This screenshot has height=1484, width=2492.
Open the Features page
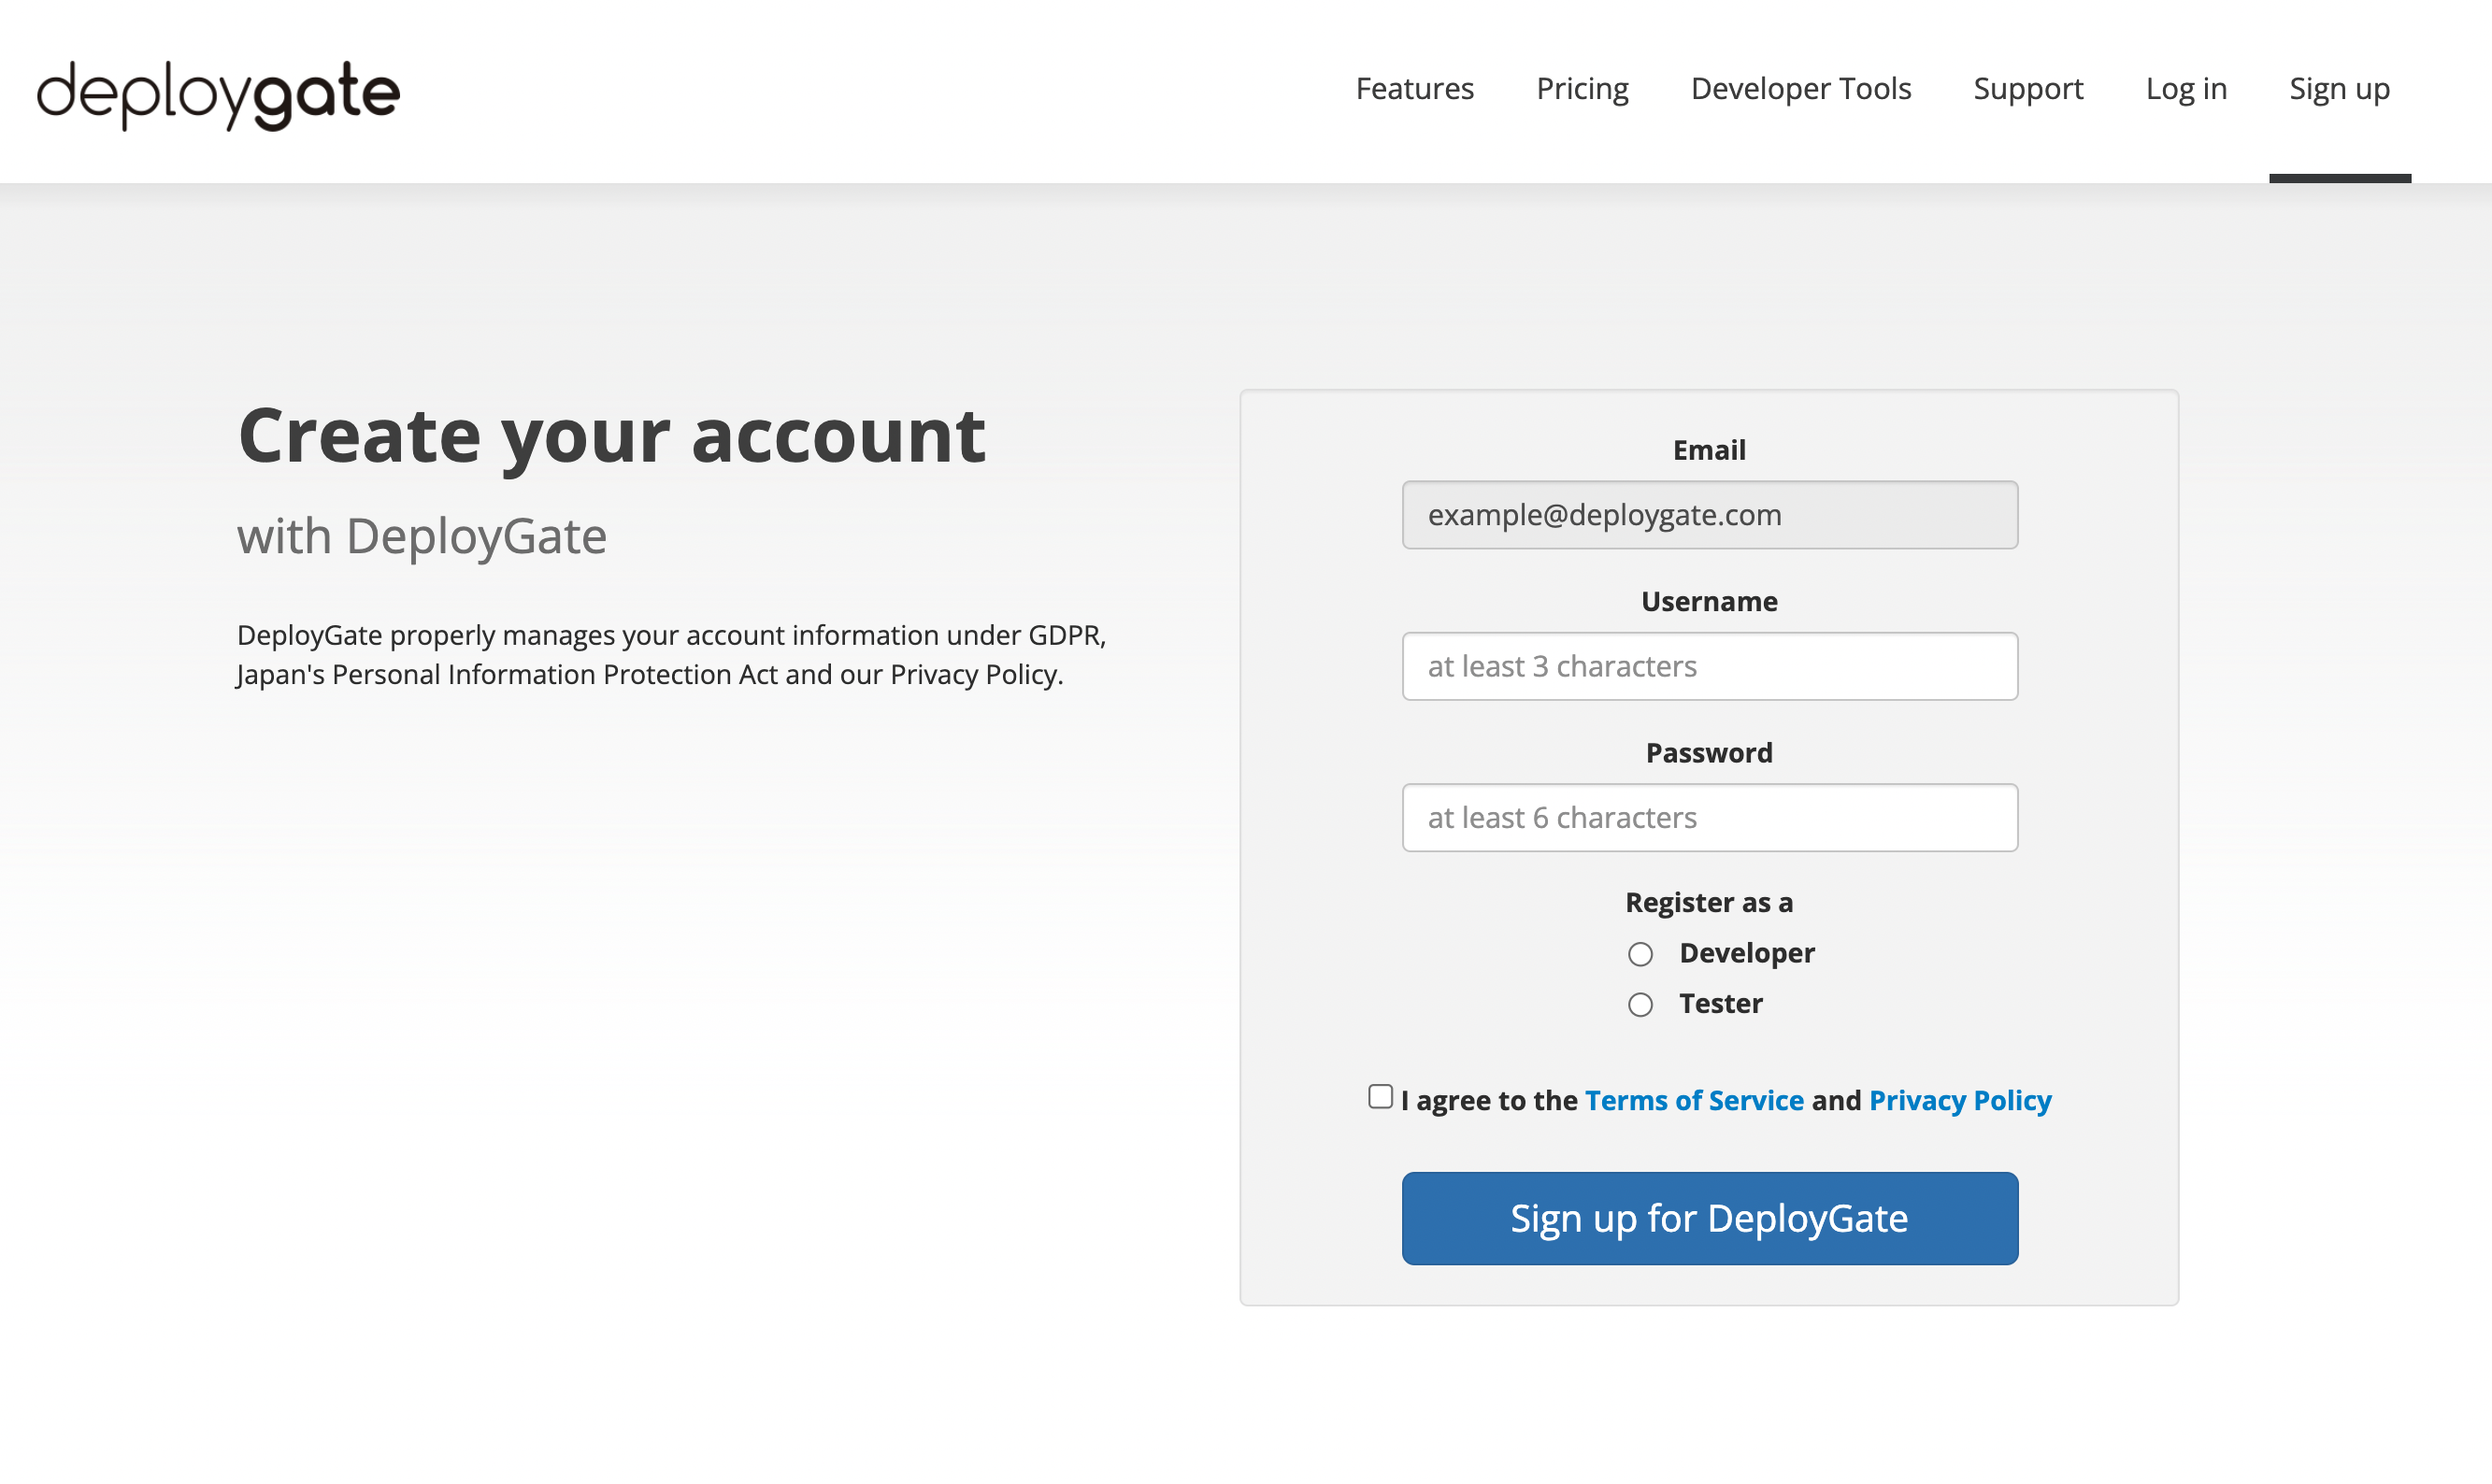[1414, 89]
